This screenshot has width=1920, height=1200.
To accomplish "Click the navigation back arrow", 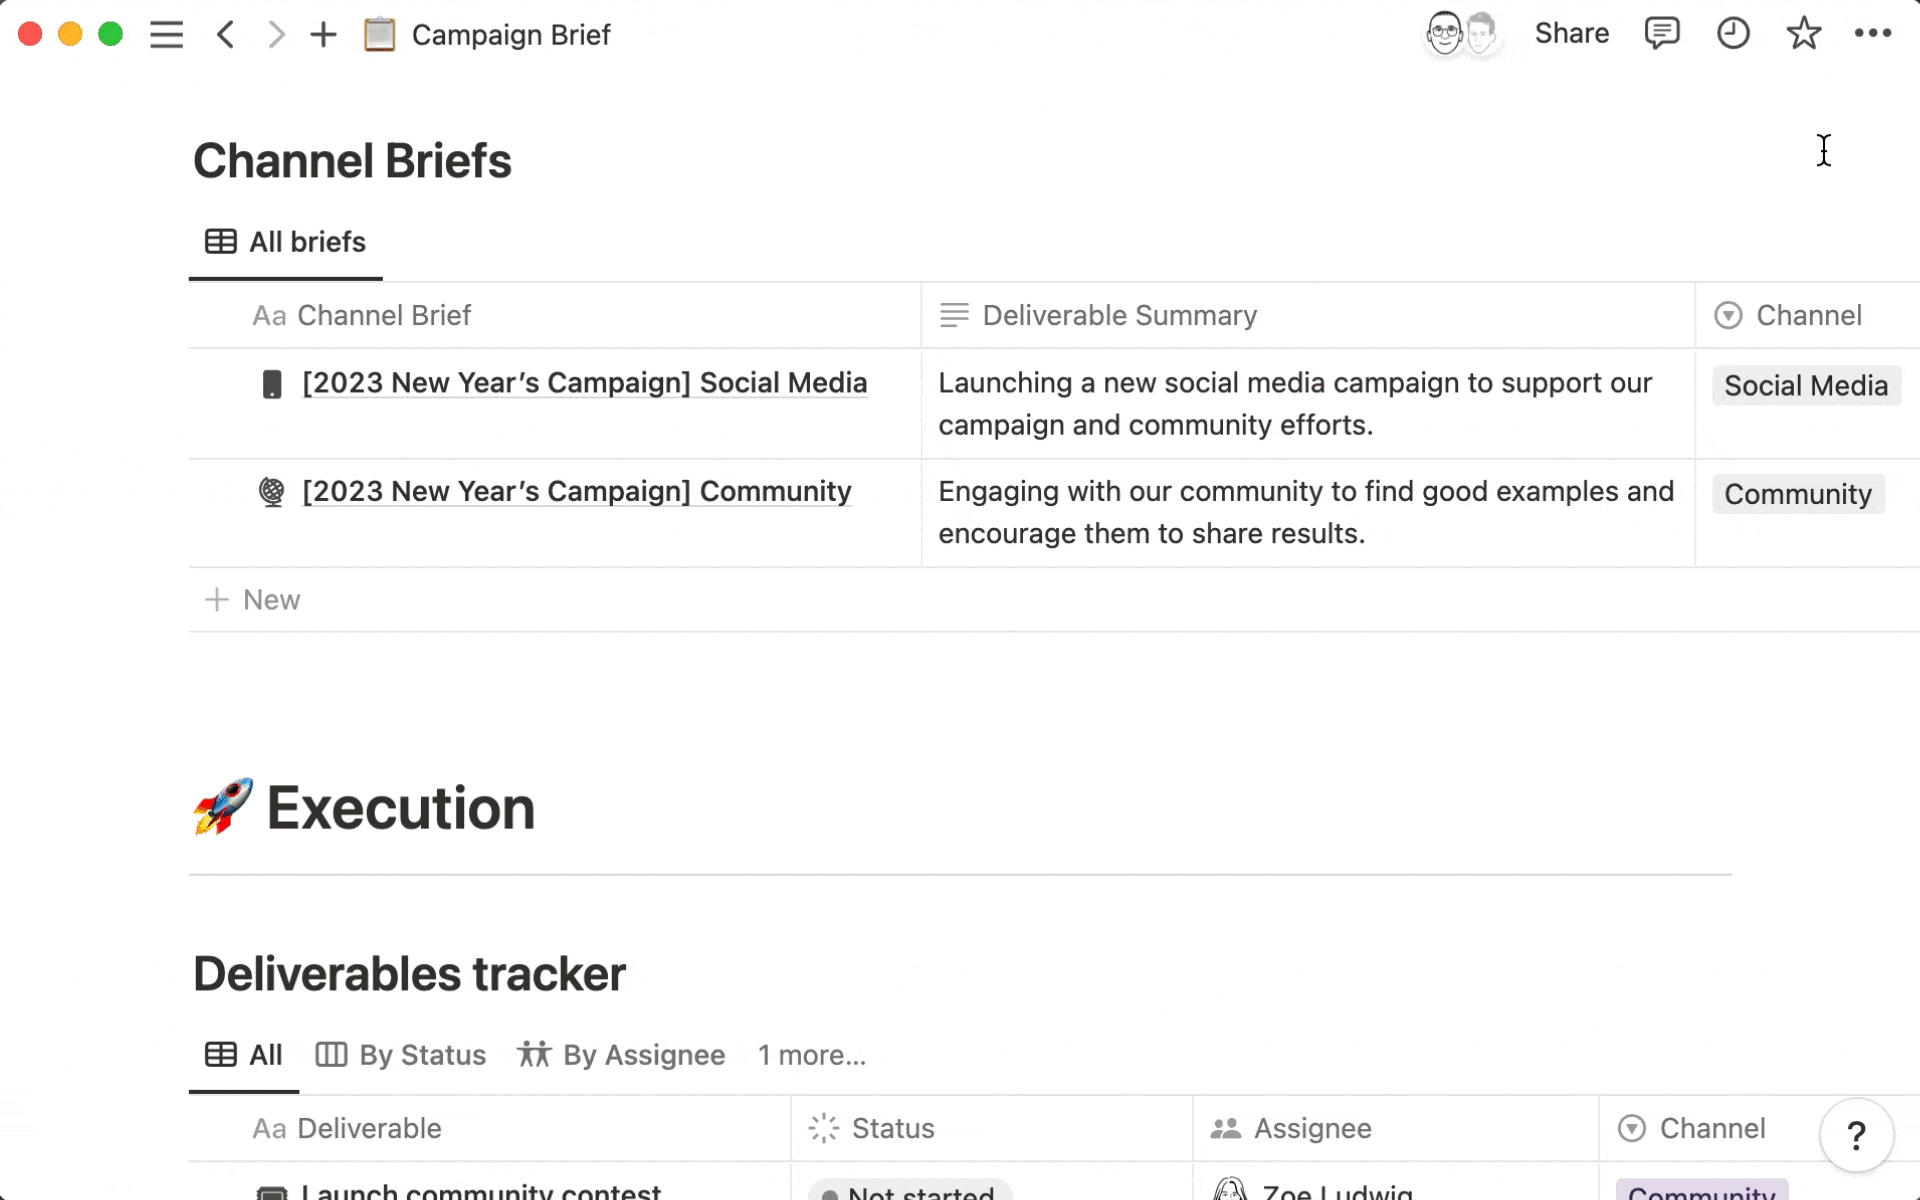I will pyautogui.click(x=227, y=35).
